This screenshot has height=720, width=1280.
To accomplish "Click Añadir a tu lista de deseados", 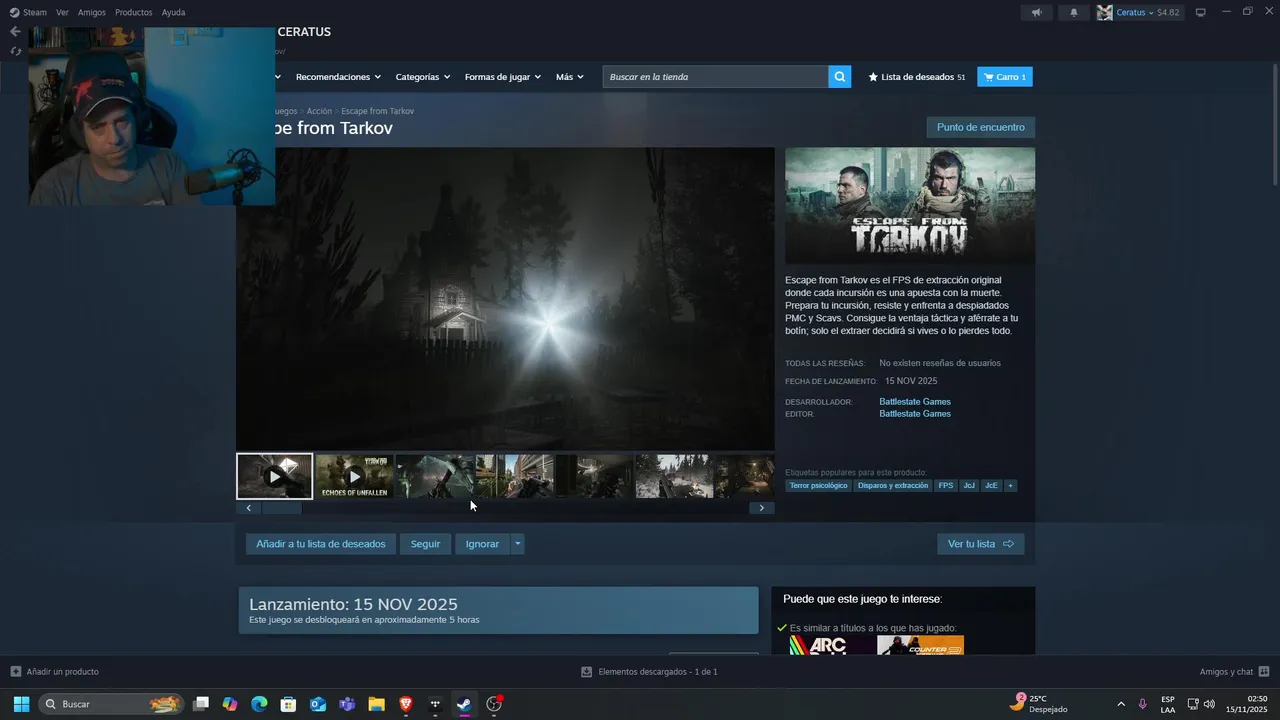I will pyautogui.click(x=321, y=544).
